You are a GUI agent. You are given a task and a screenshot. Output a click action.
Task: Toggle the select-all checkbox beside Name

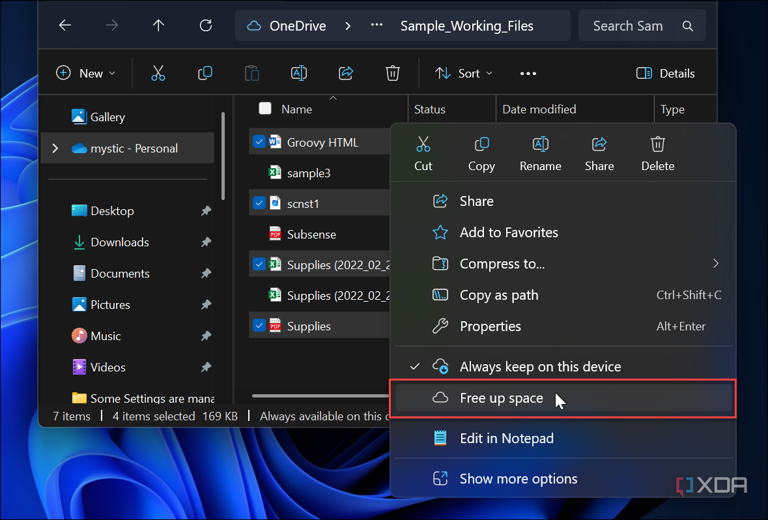click(265, 109)
